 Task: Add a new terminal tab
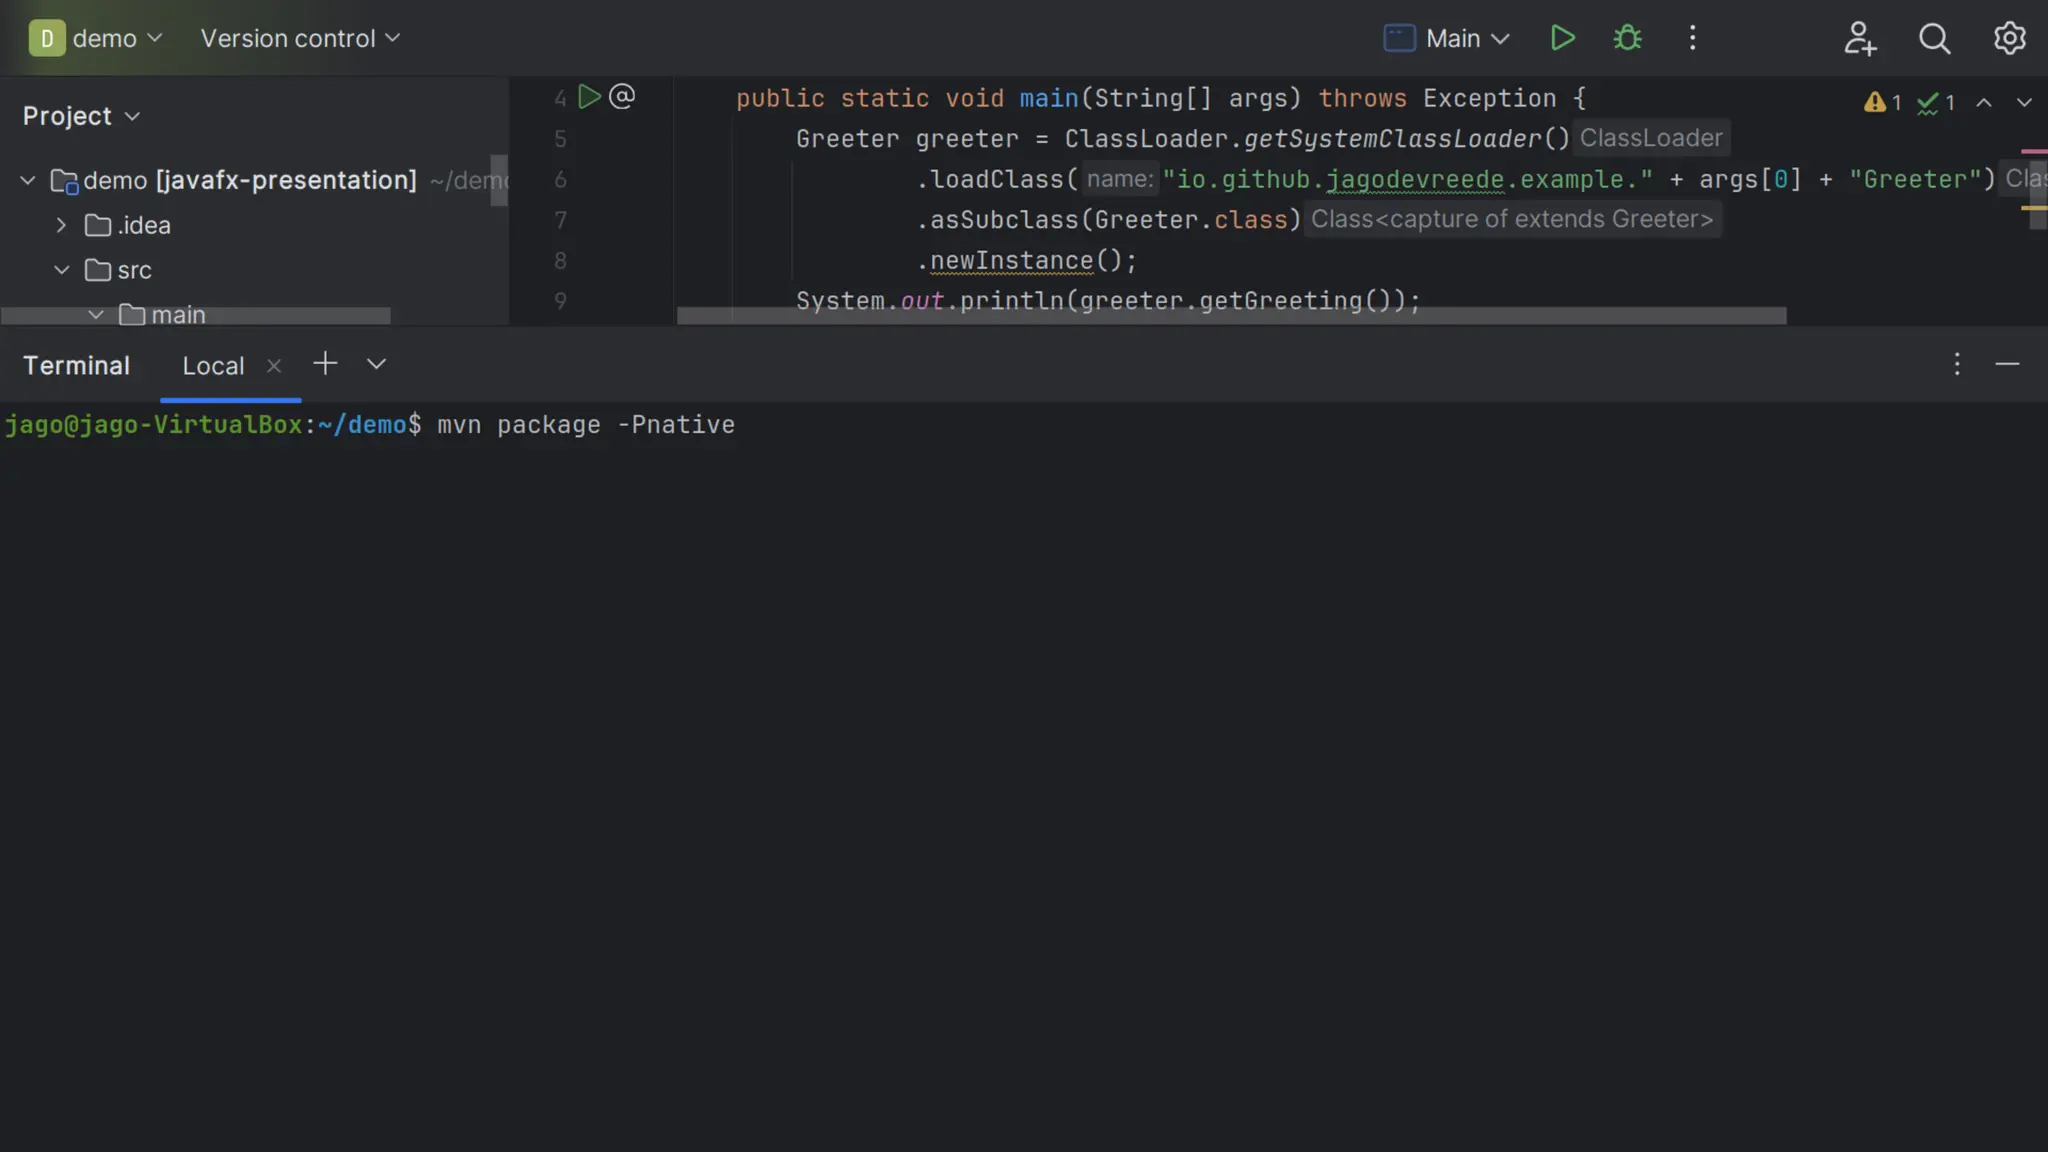325,364
